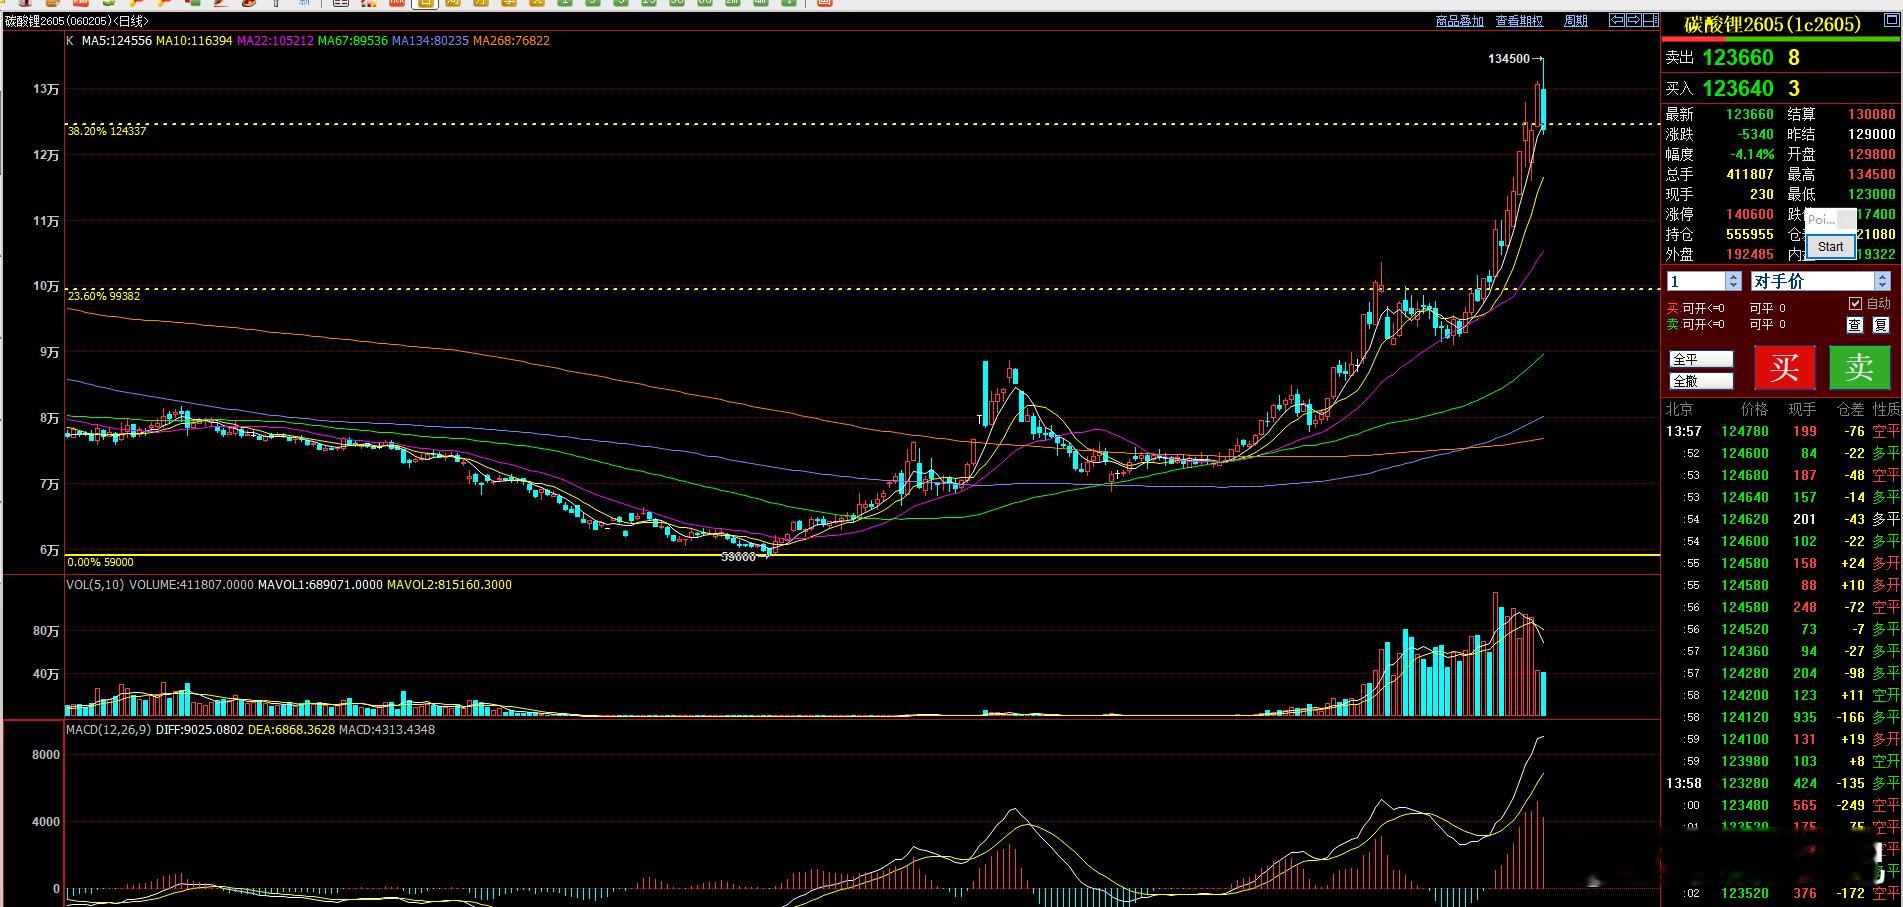Click the 涨停 value 140600

click(1750, 215)
